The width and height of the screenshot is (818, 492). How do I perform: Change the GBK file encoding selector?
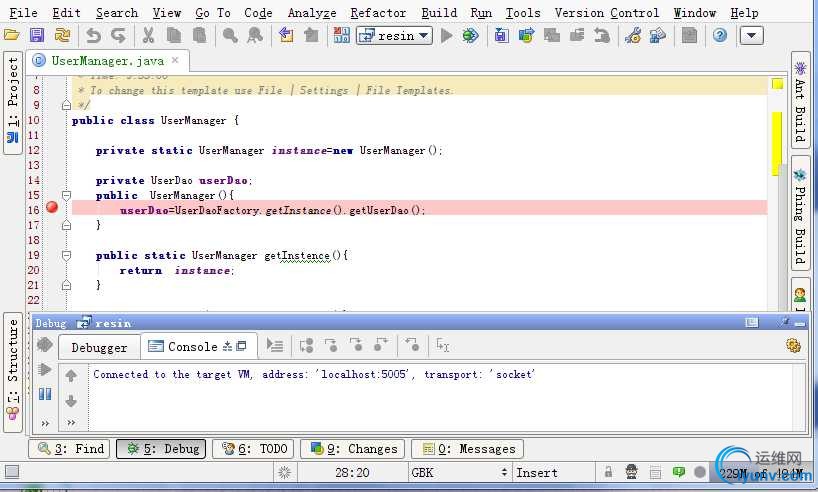pos(459,473)
